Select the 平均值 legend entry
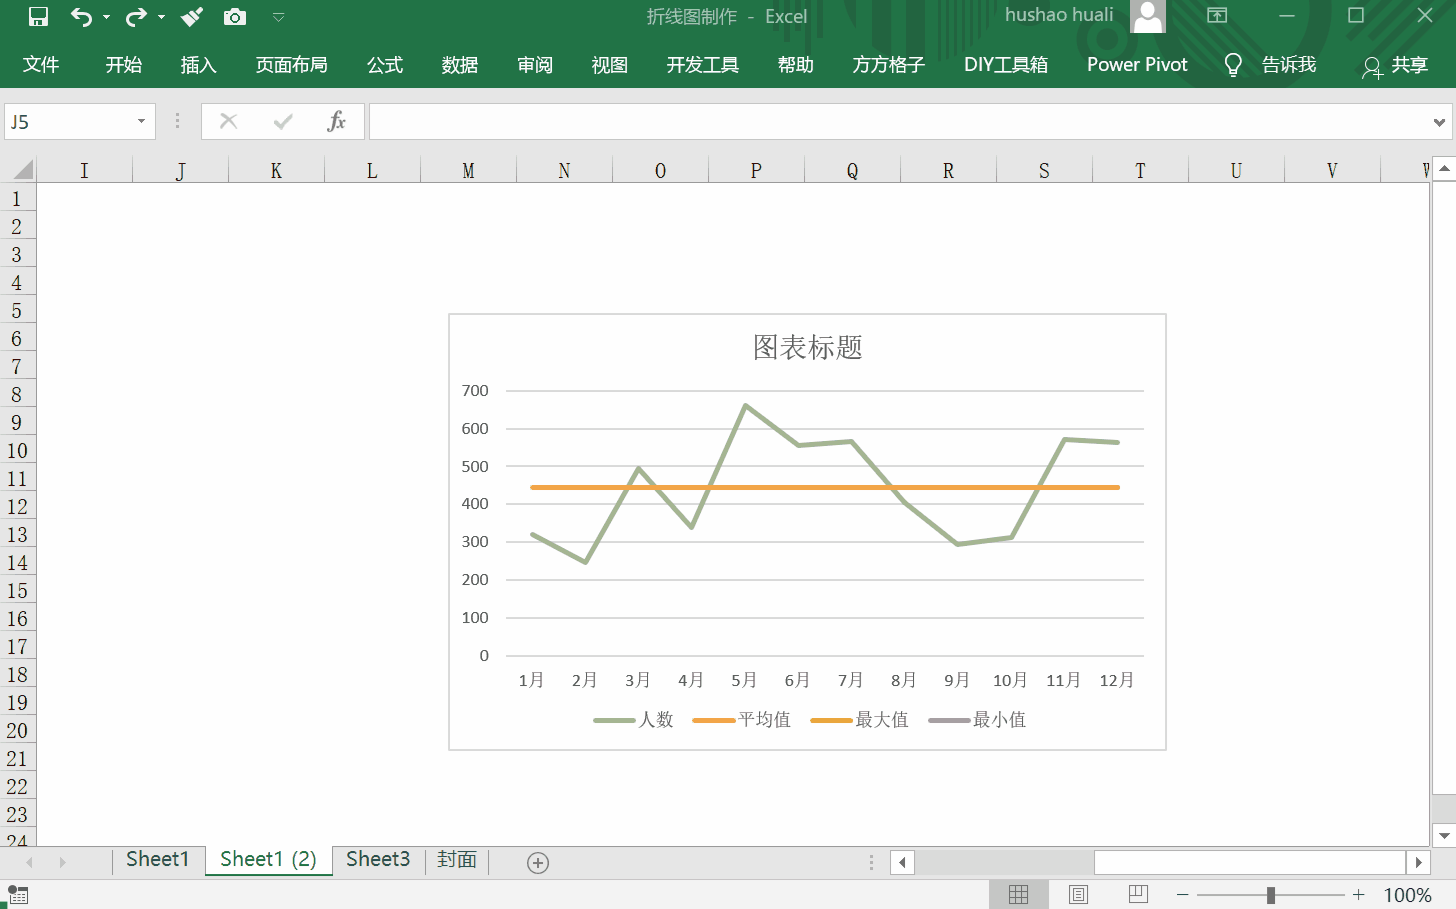 point(741,719)
